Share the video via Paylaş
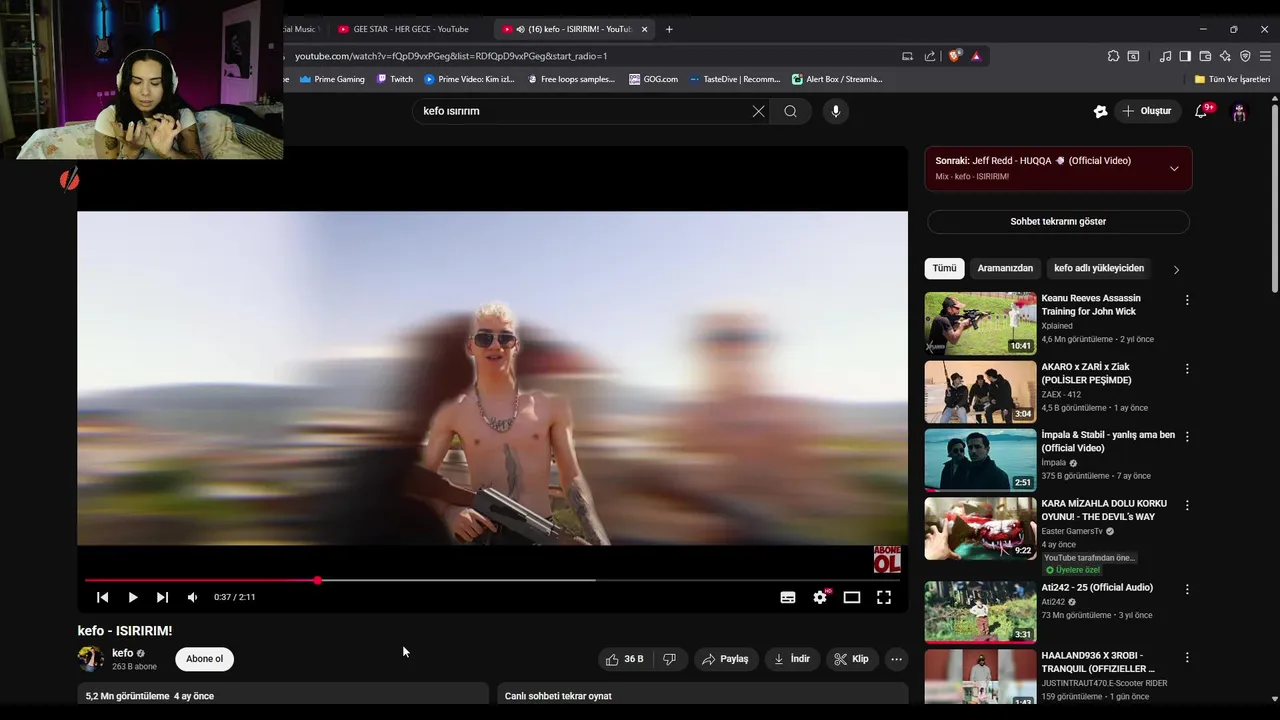1280x720 pixels. pos(725,659)
